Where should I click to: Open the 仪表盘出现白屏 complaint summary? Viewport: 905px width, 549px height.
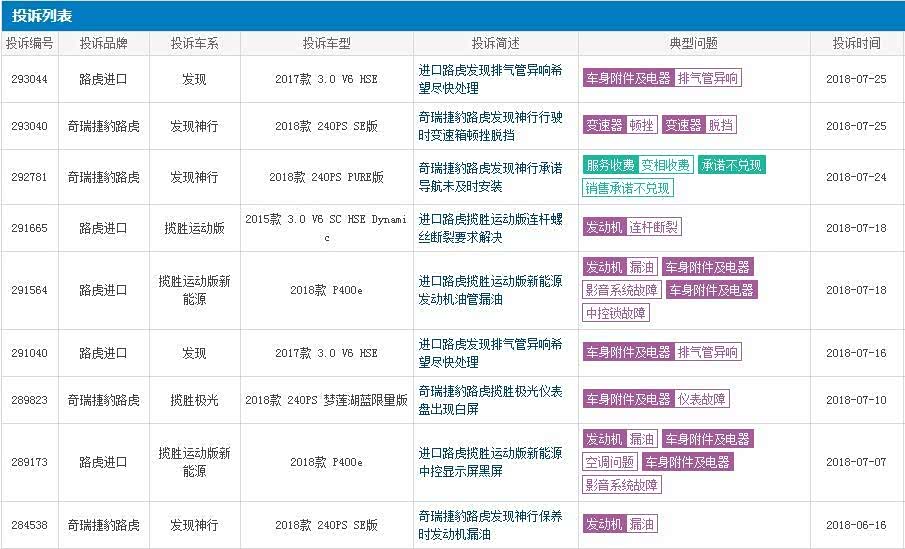489,399
